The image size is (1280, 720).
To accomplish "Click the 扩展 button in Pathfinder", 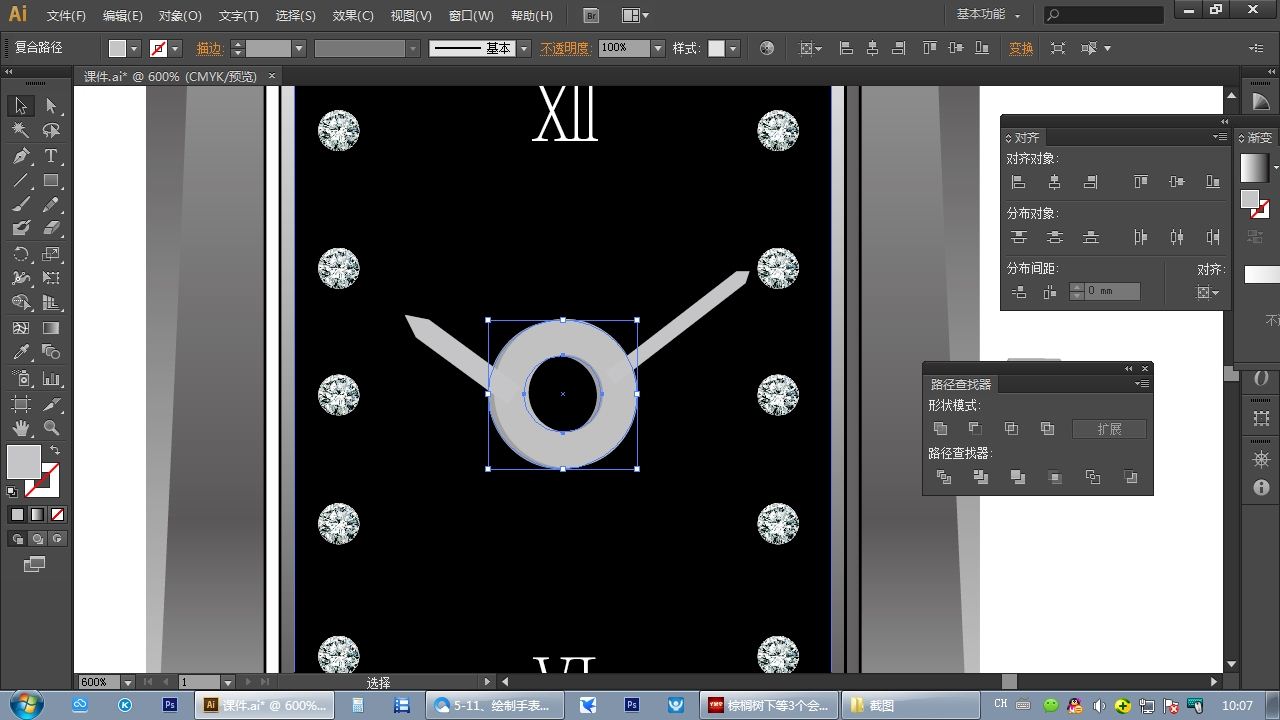I will (x=1109, y=429).
